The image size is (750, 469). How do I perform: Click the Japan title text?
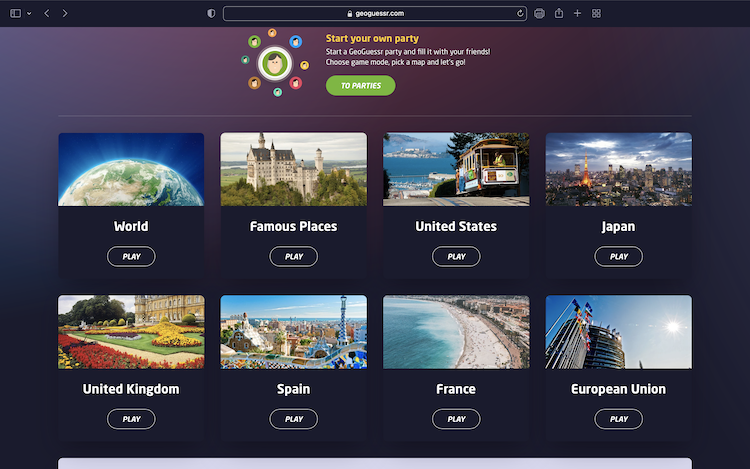(x=618, y=227)
